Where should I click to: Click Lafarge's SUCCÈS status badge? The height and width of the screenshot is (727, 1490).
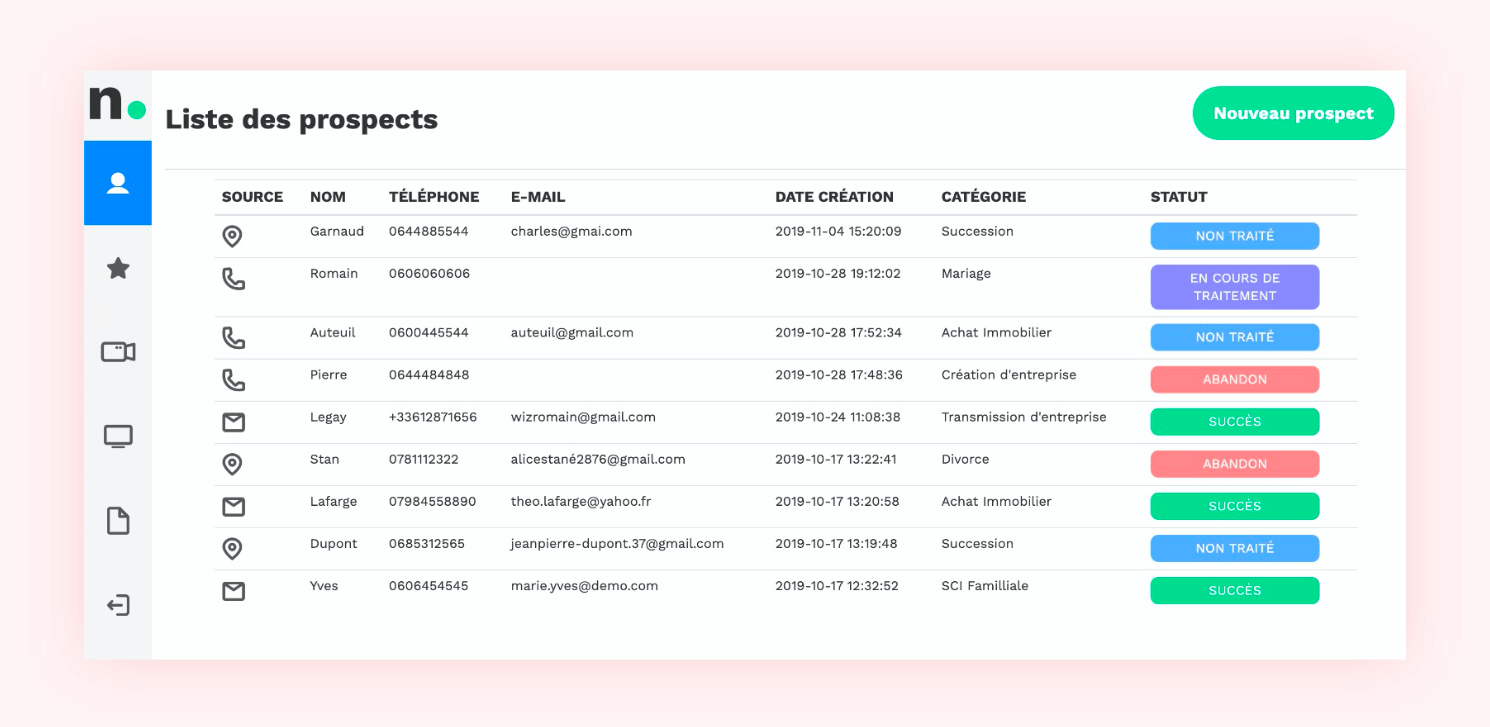1235,506
